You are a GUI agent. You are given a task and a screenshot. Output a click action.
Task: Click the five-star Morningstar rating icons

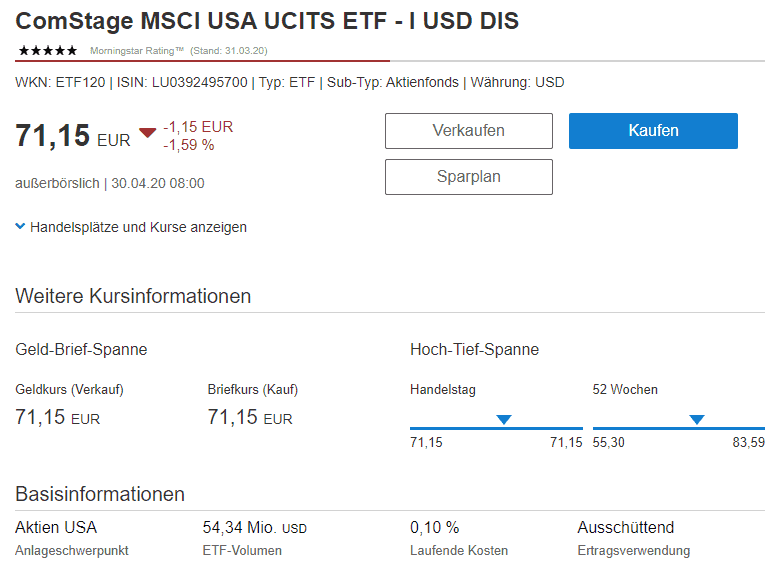click(48, 51)
